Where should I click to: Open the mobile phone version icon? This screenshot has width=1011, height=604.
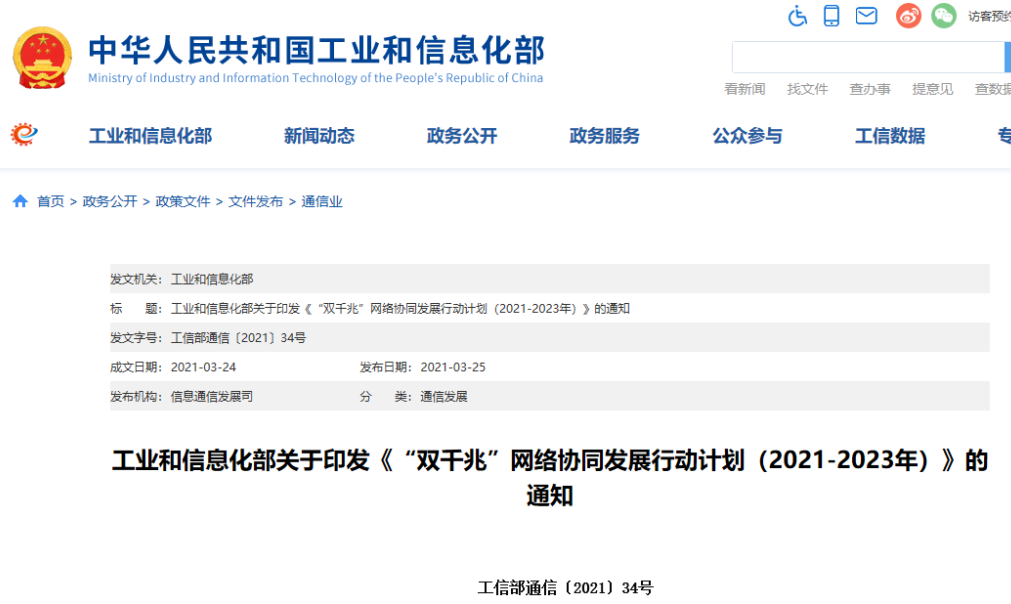(832, 15)
